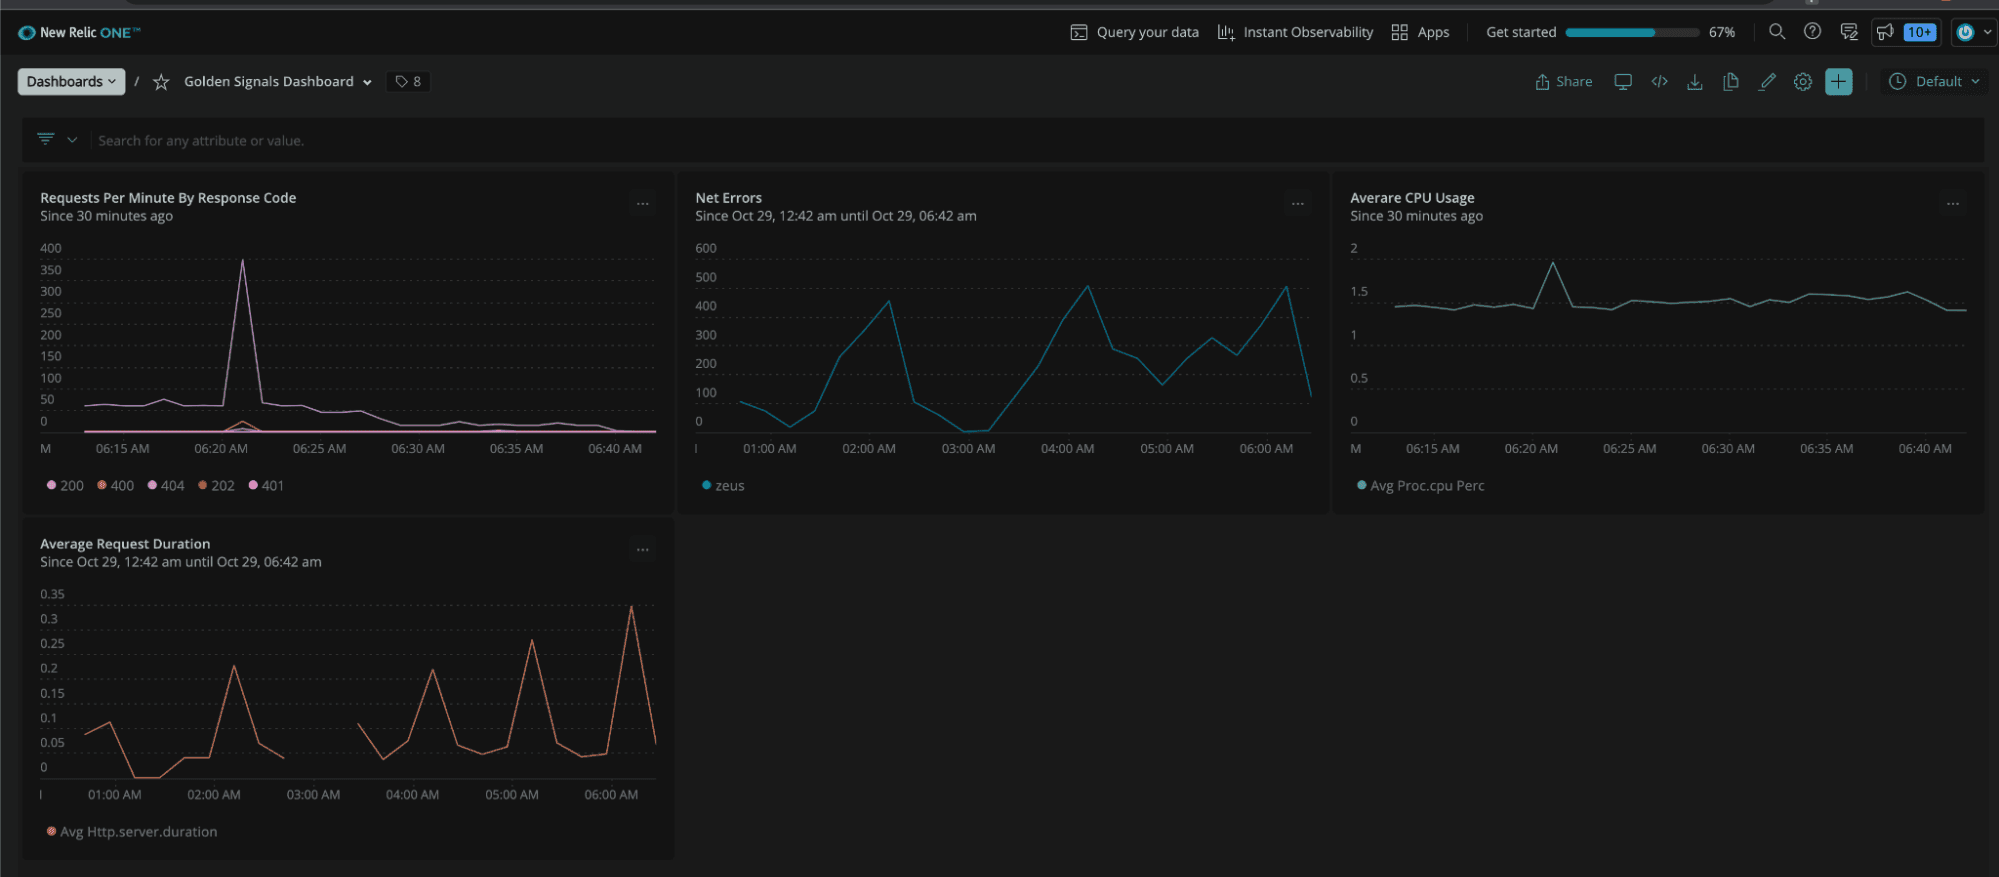Click the TV mode monitor icon
This screenshot has height=877, width=1999.
click(1623, 82)
